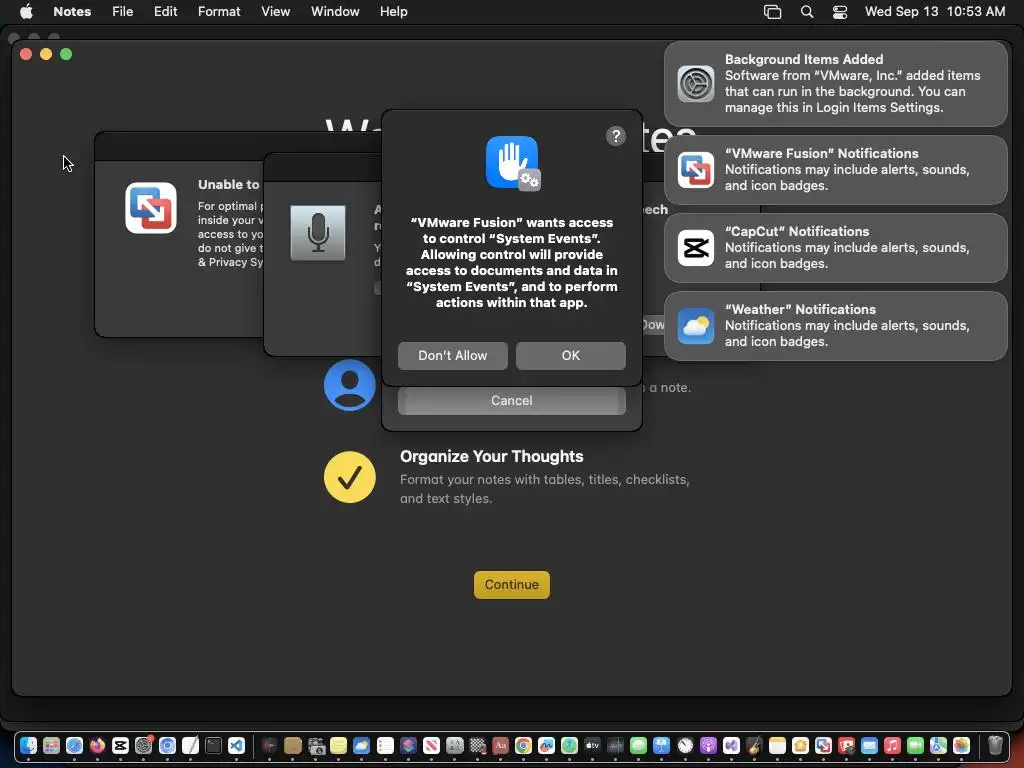The width and height of the screenshot is (1024, 768).
Task: Open the News app from Dock
Action: tap(431, 745)
